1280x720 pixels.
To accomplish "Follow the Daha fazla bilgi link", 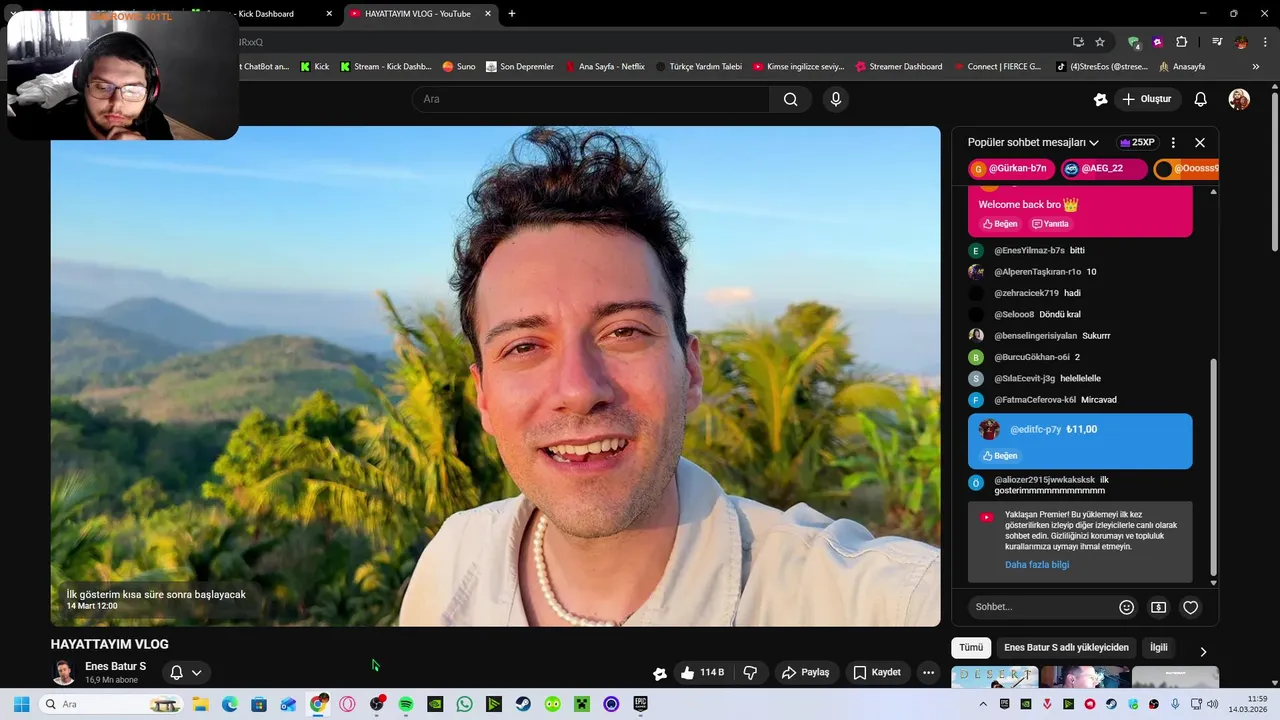I will tap(1037, 565).
